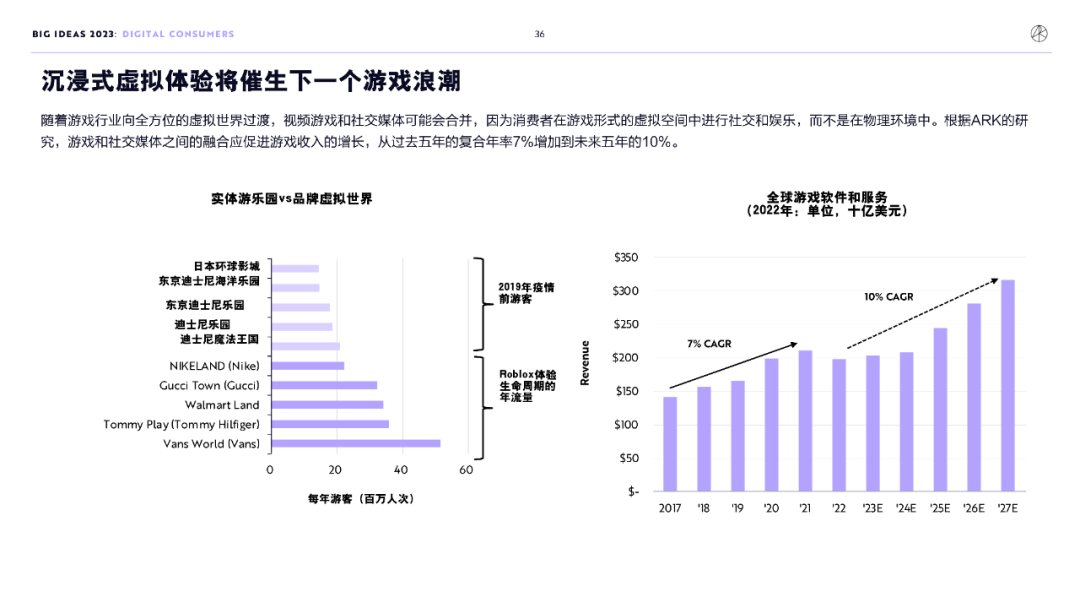Click the 'Roblox体验生命周期的年流量' bracket label
Image resolution: width=1080 pixels, height=608 pixels.
coord(528,386)
